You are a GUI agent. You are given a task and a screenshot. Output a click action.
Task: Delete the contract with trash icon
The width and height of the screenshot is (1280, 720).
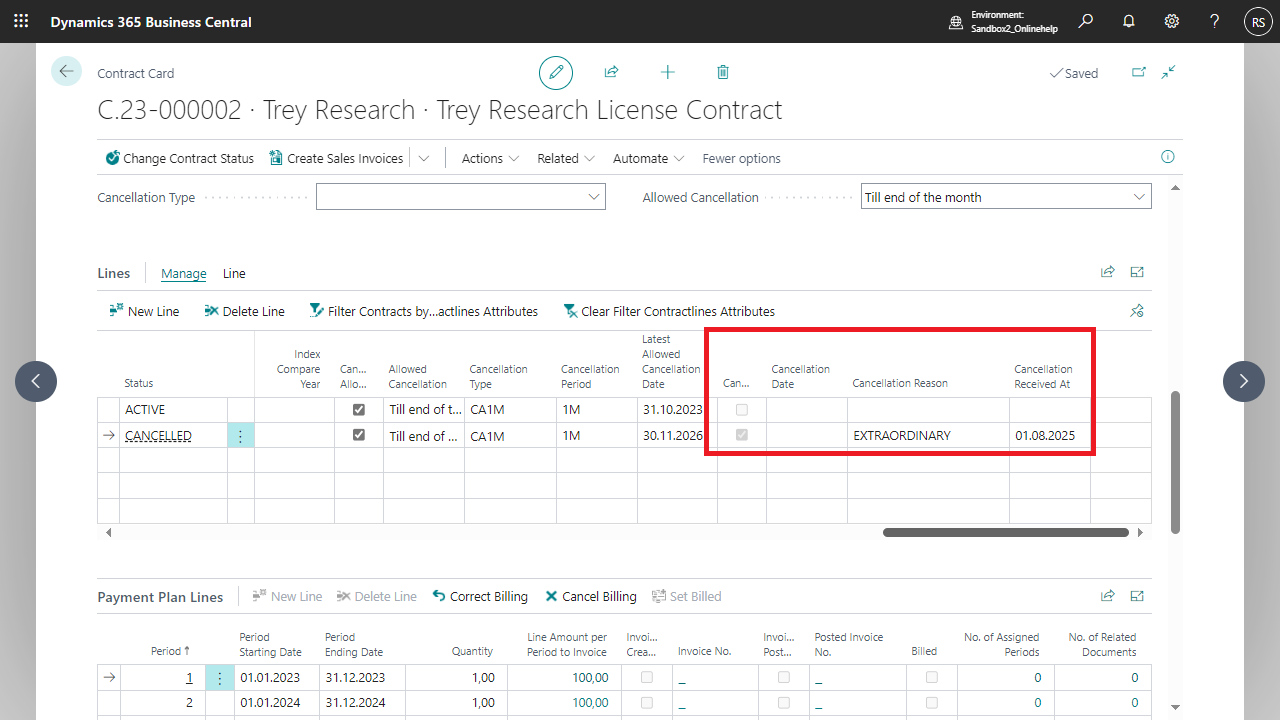click(723, 72)
